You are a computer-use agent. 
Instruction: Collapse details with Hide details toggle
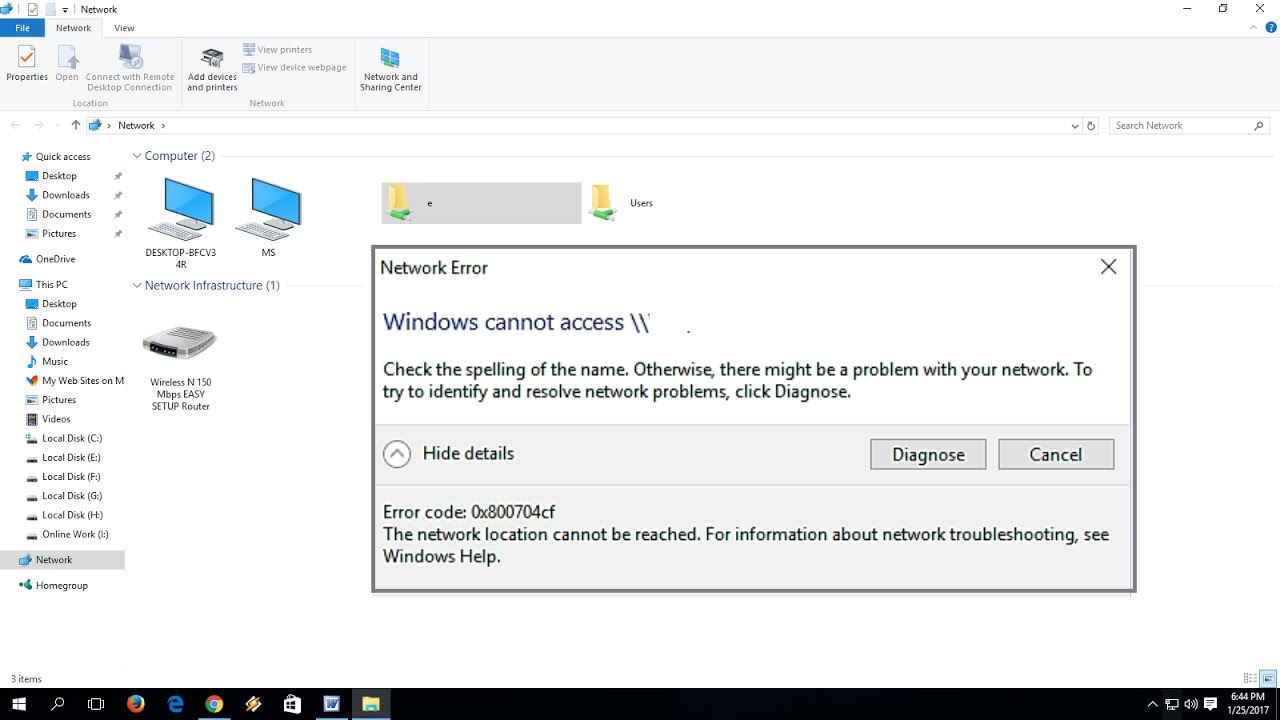coord(449,454)
